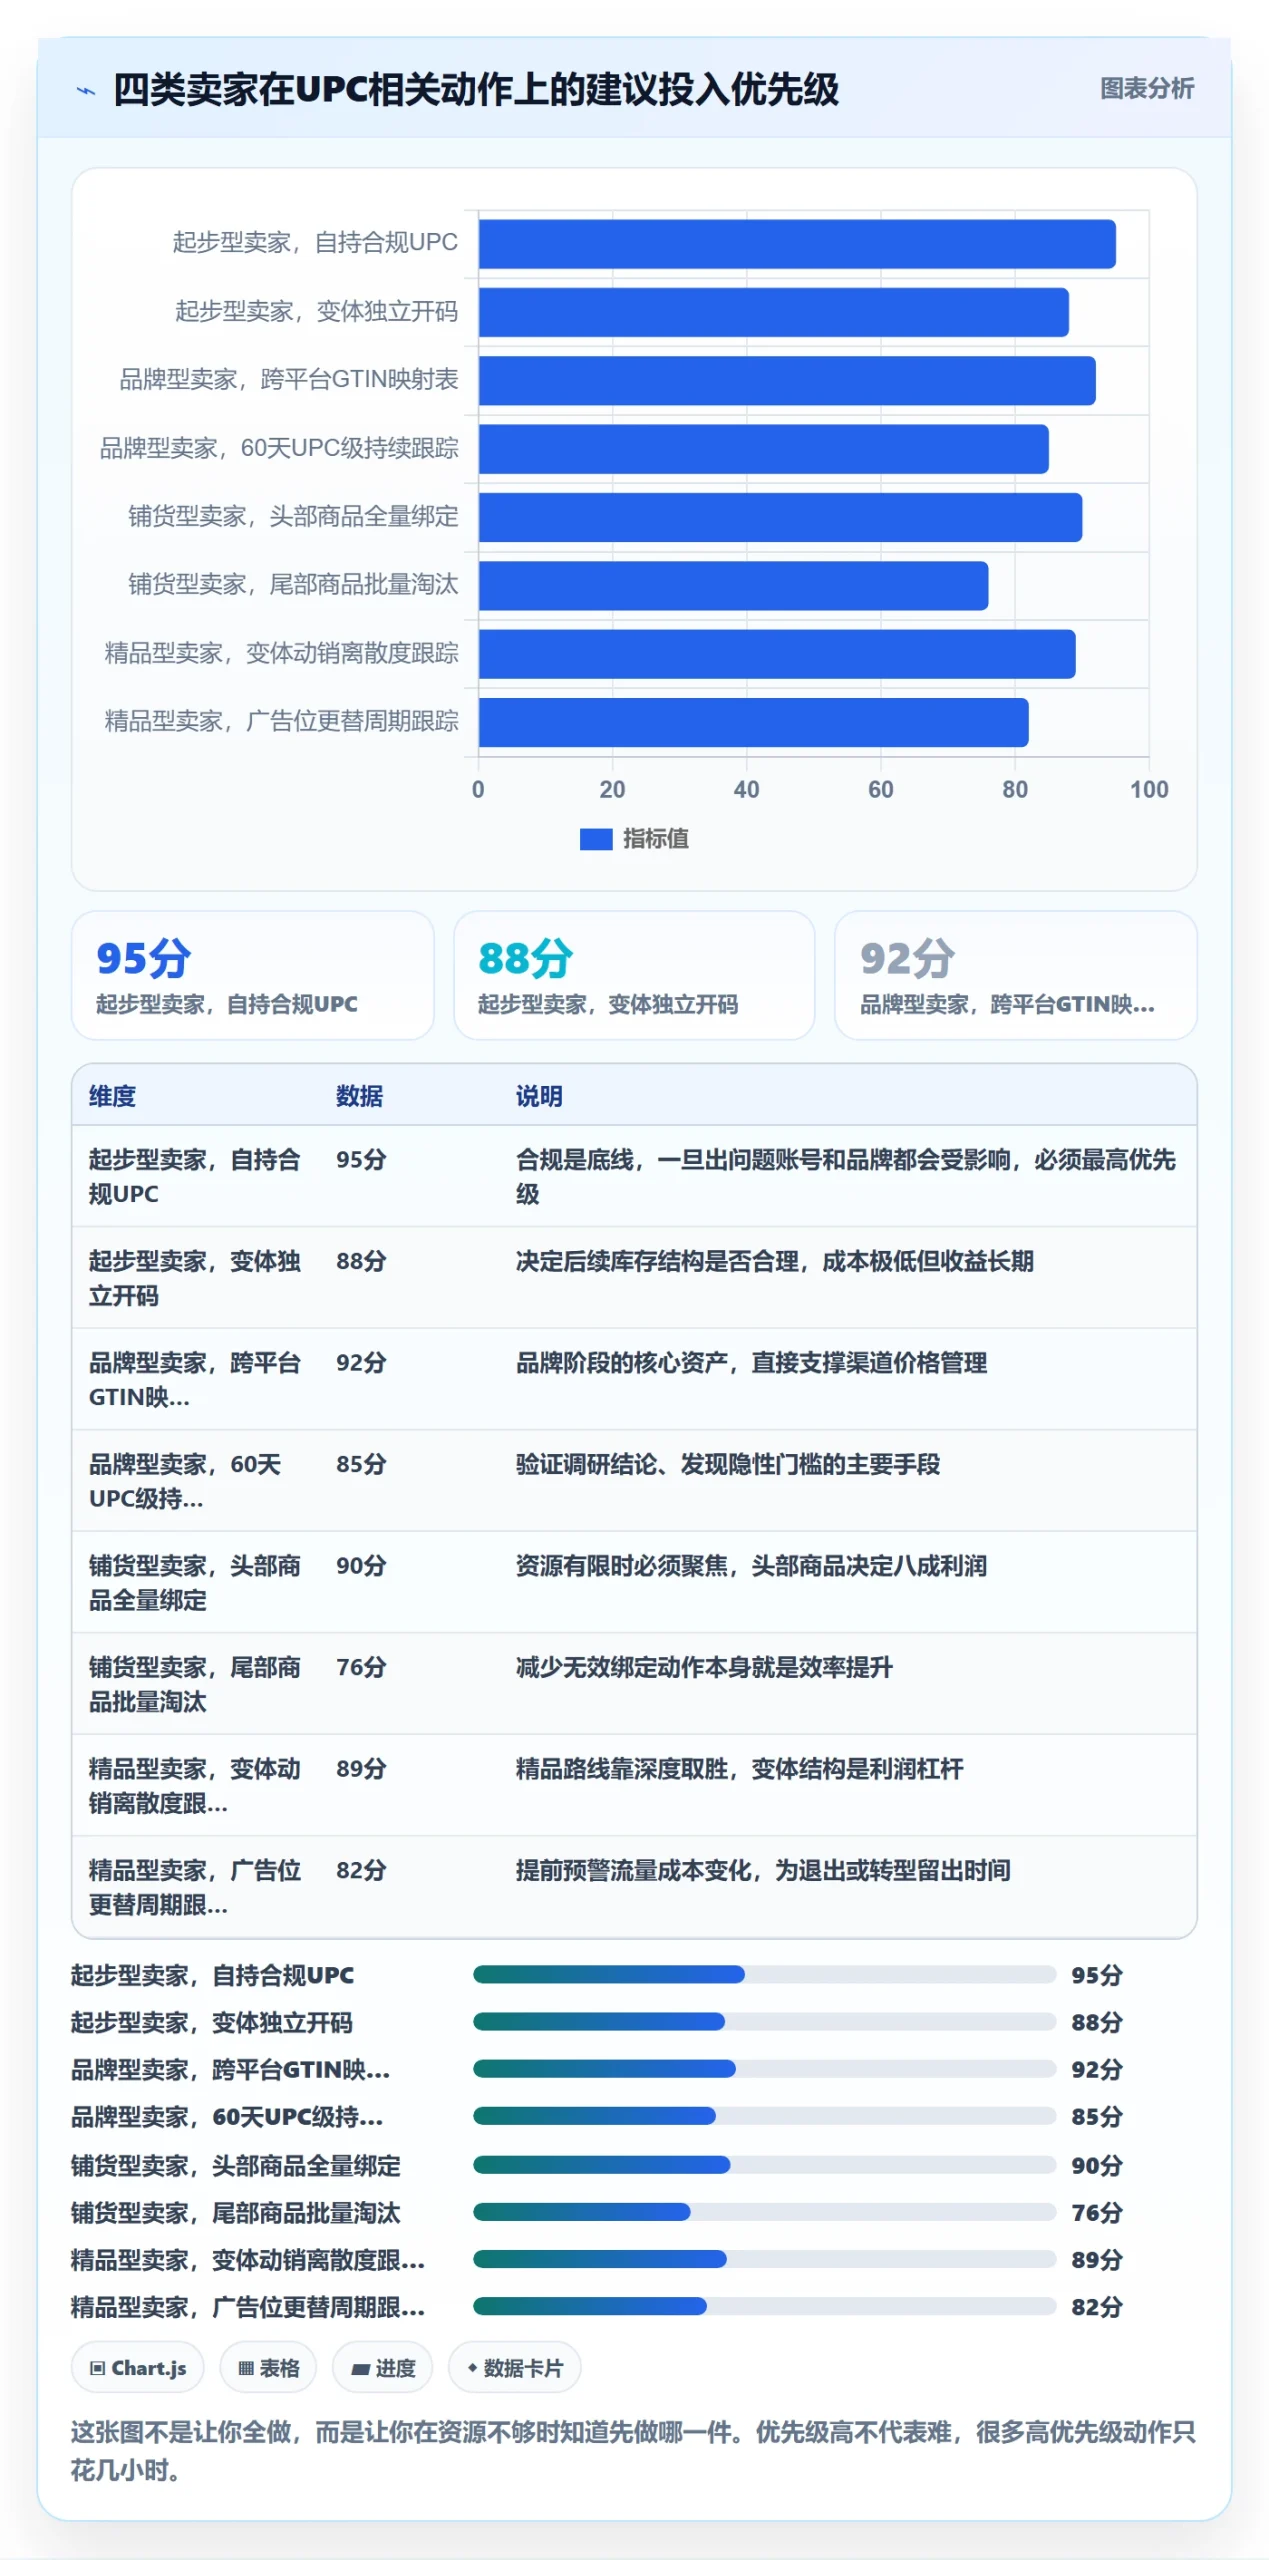The image size is (1269, 2560).
Task: Click the 82分 value beside the progress bar
Action: coord(1096,2306)
